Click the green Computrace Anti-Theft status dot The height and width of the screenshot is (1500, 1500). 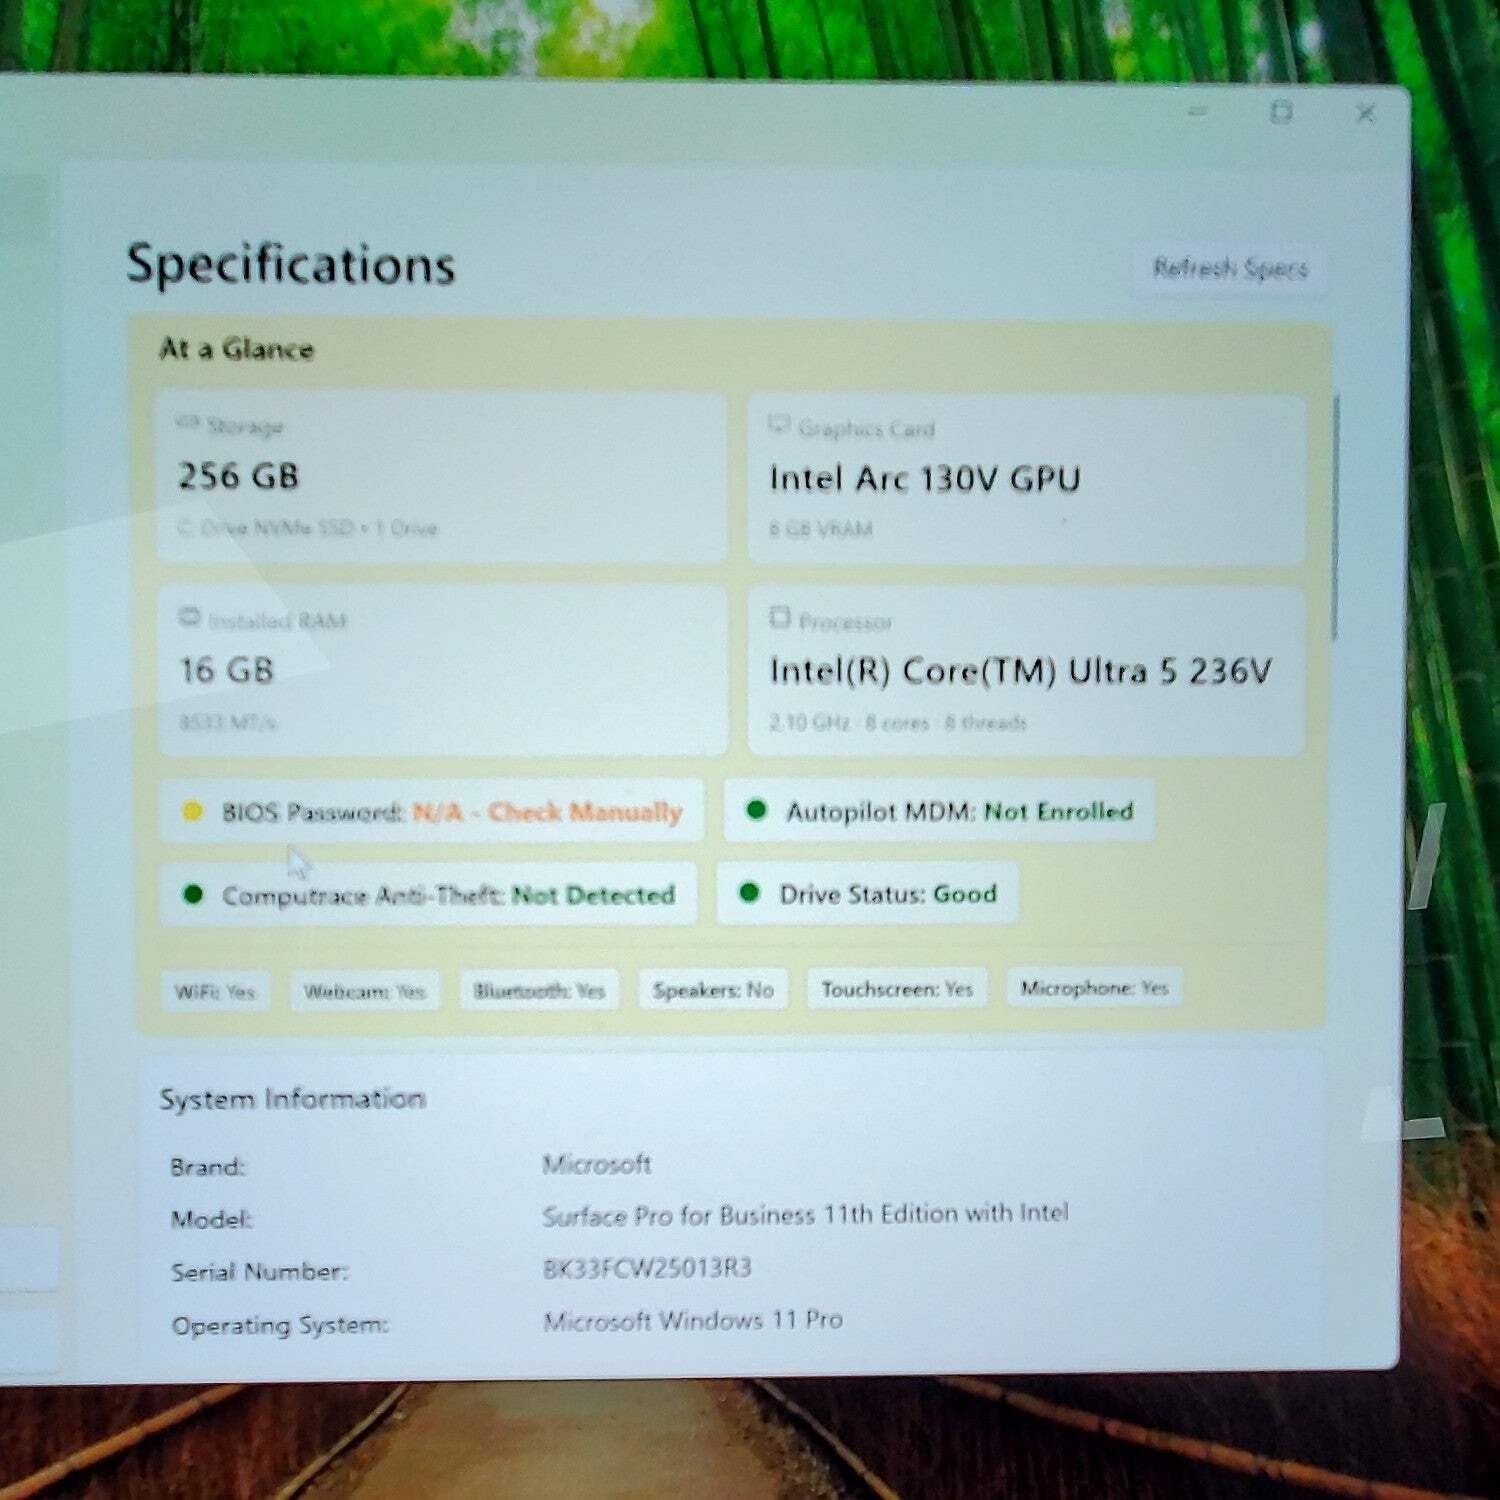[193, 894]
